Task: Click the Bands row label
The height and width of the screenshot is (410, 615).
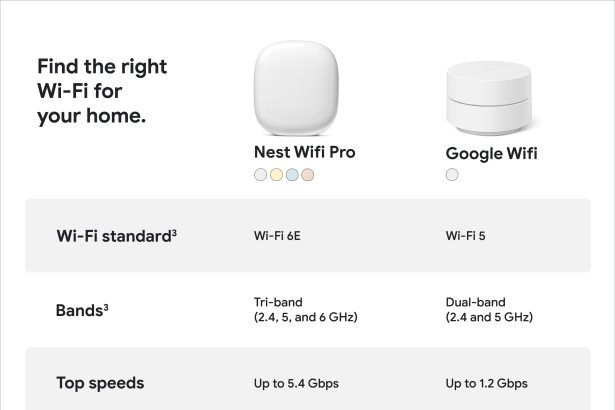Action: click(79, 310)
